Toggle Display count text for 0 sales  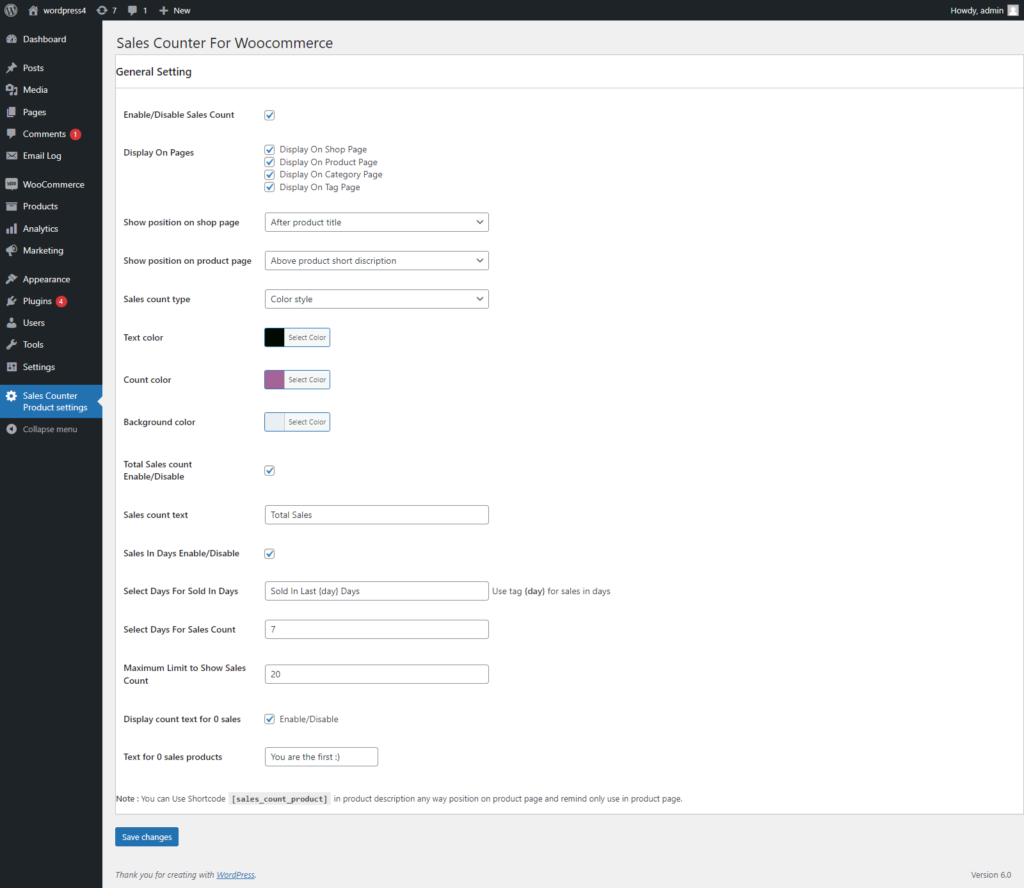point(269,719)
